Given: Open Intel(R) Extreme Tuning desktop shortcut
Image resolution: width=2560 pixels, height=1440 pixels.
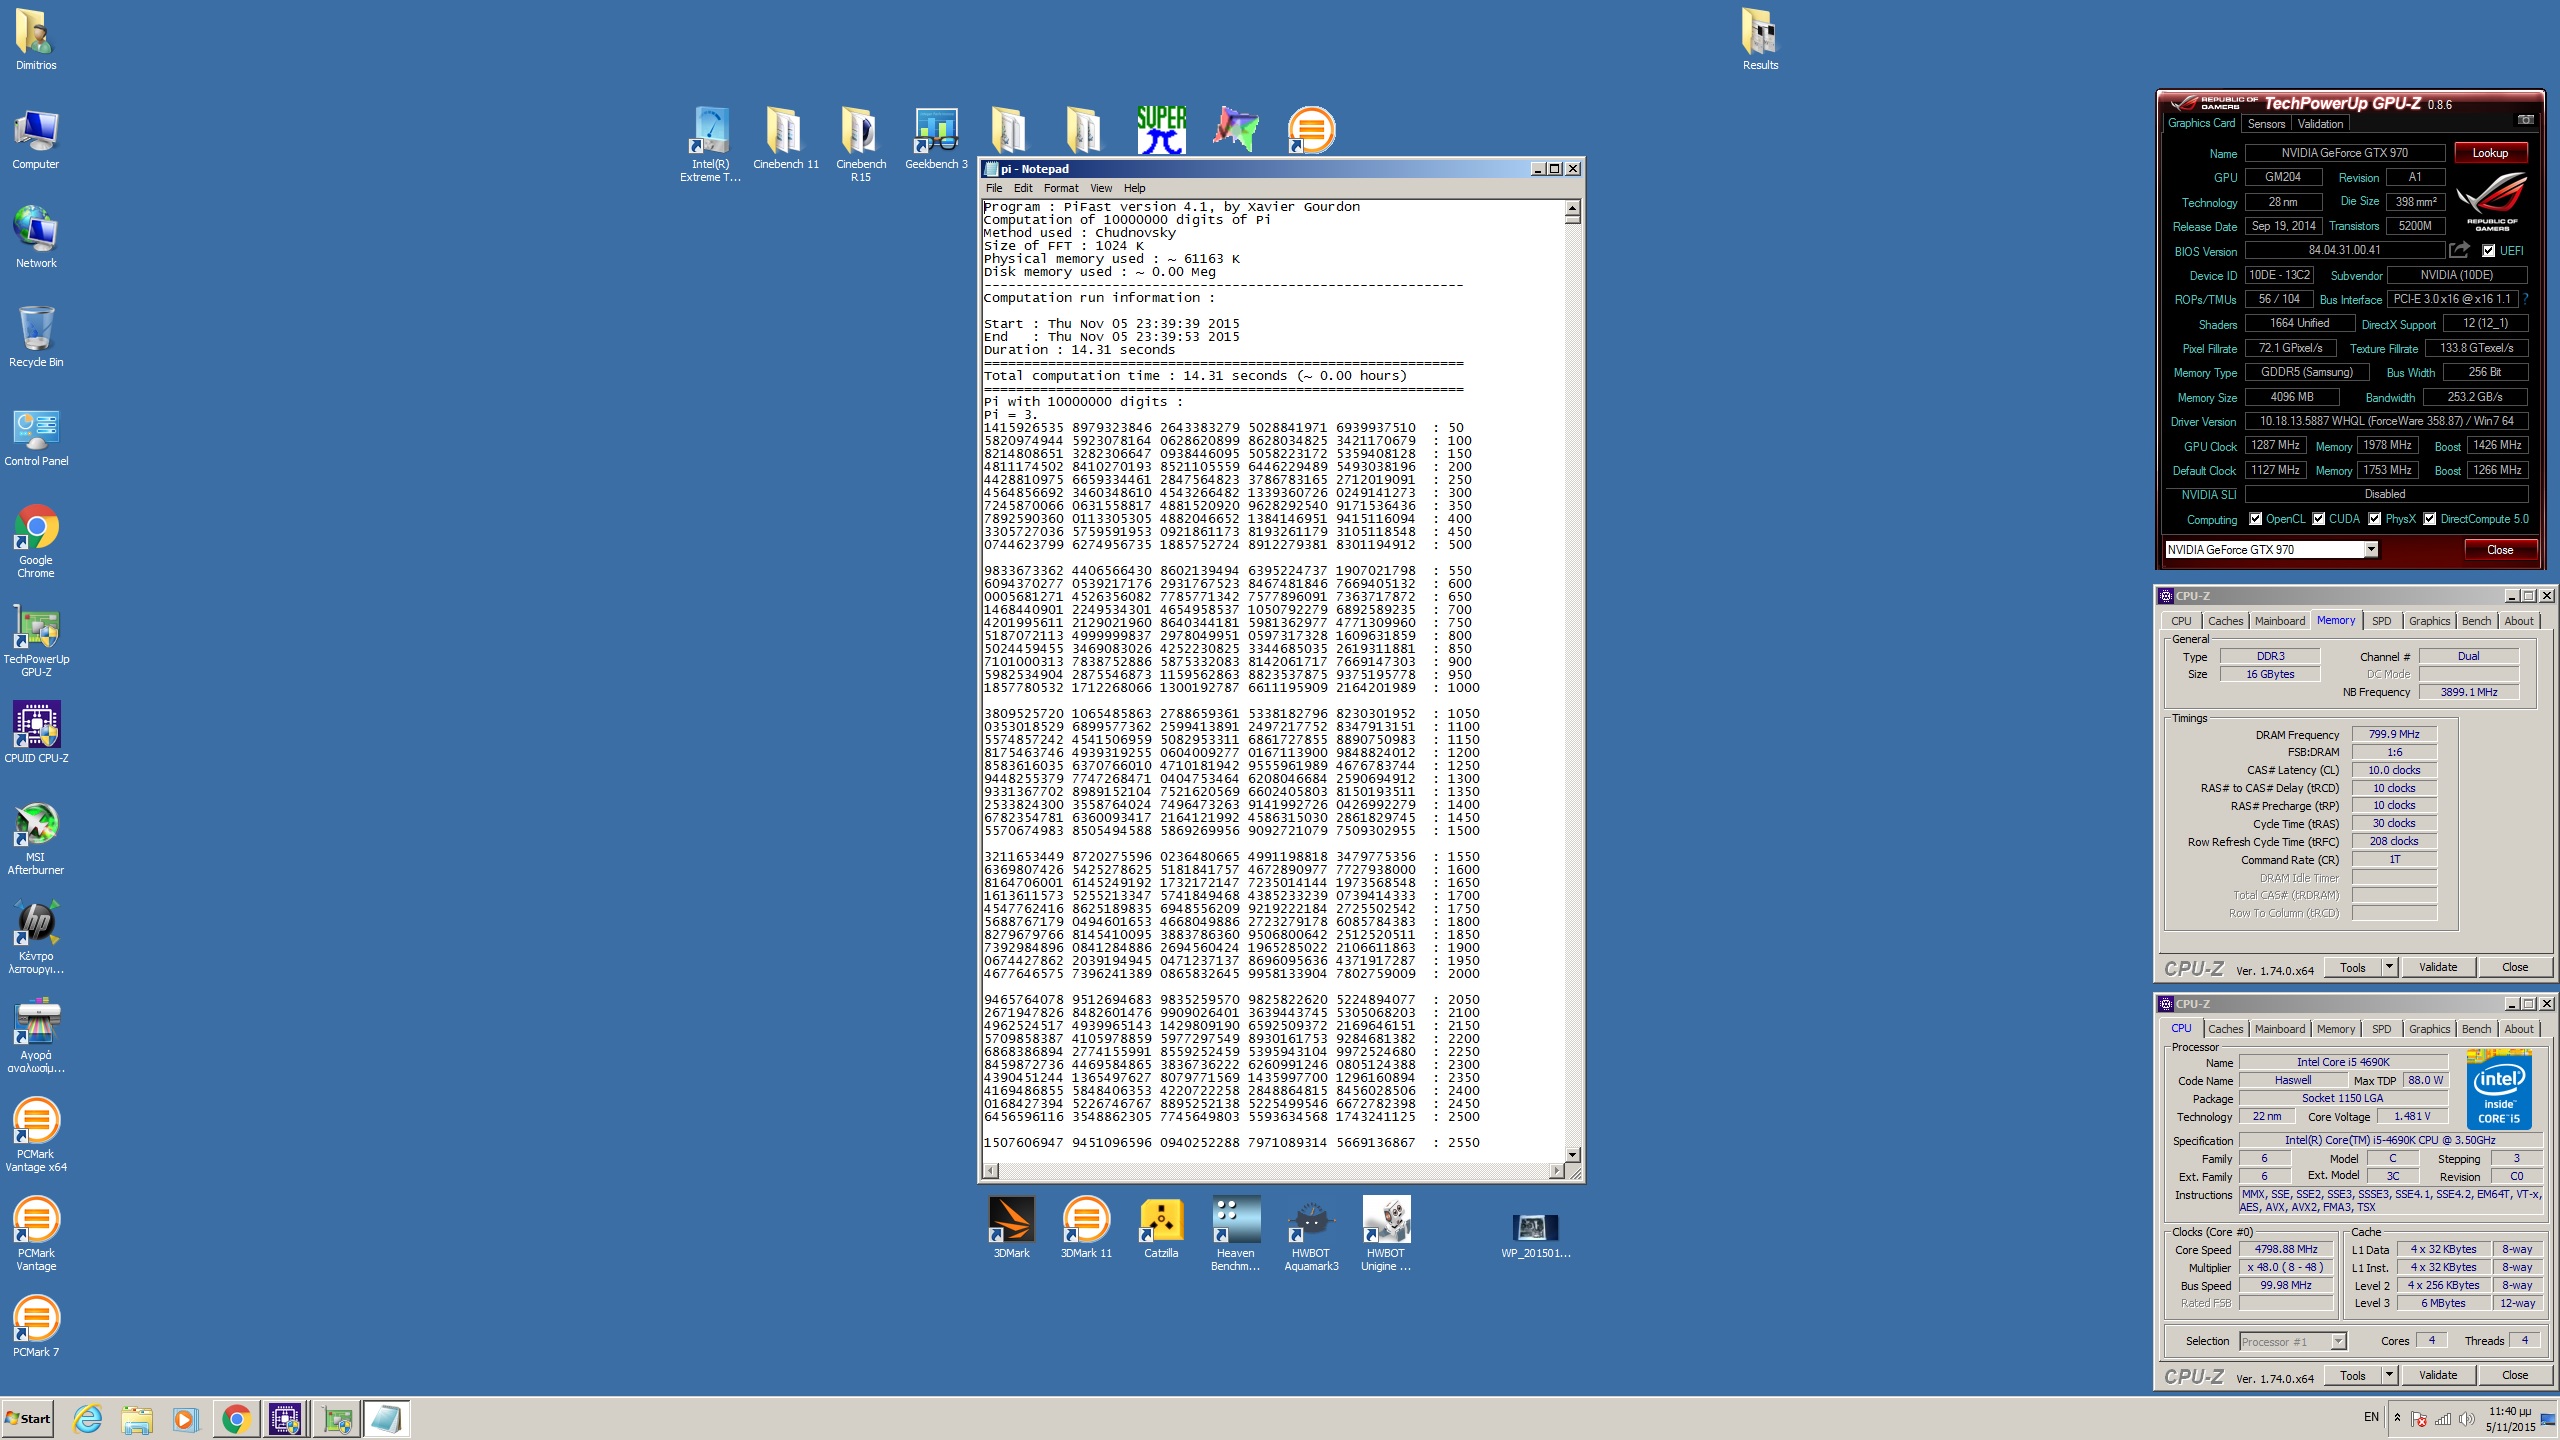Looking at the screenshot, I should click(x=710, y=144).
